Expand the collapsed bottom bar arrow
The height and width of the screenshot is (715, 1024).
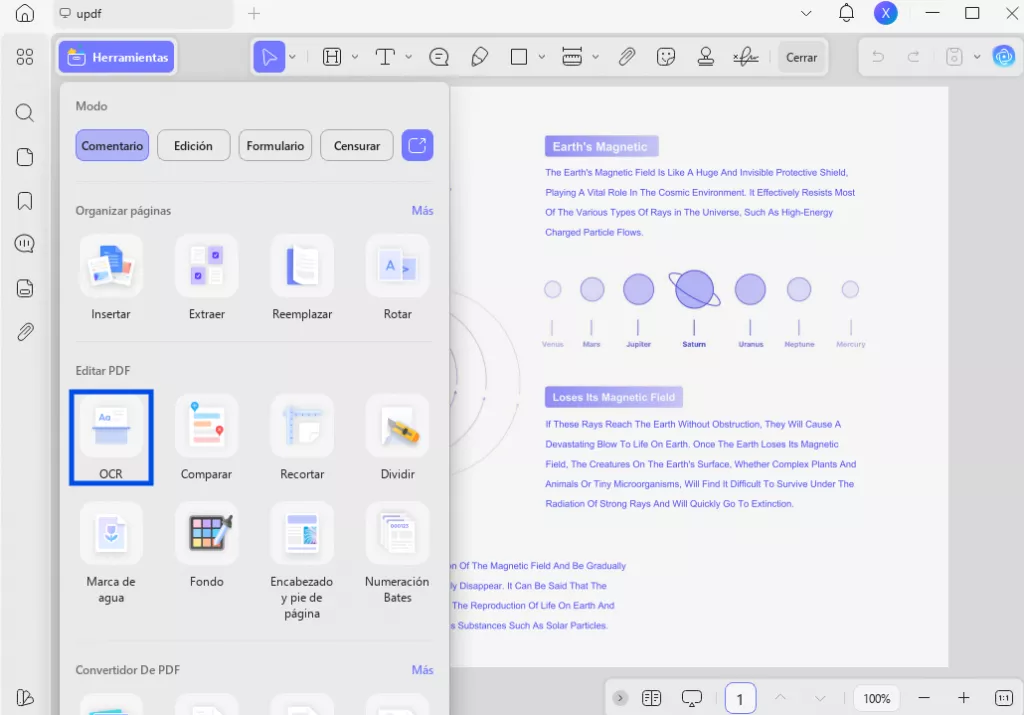(x=620, y=698)
